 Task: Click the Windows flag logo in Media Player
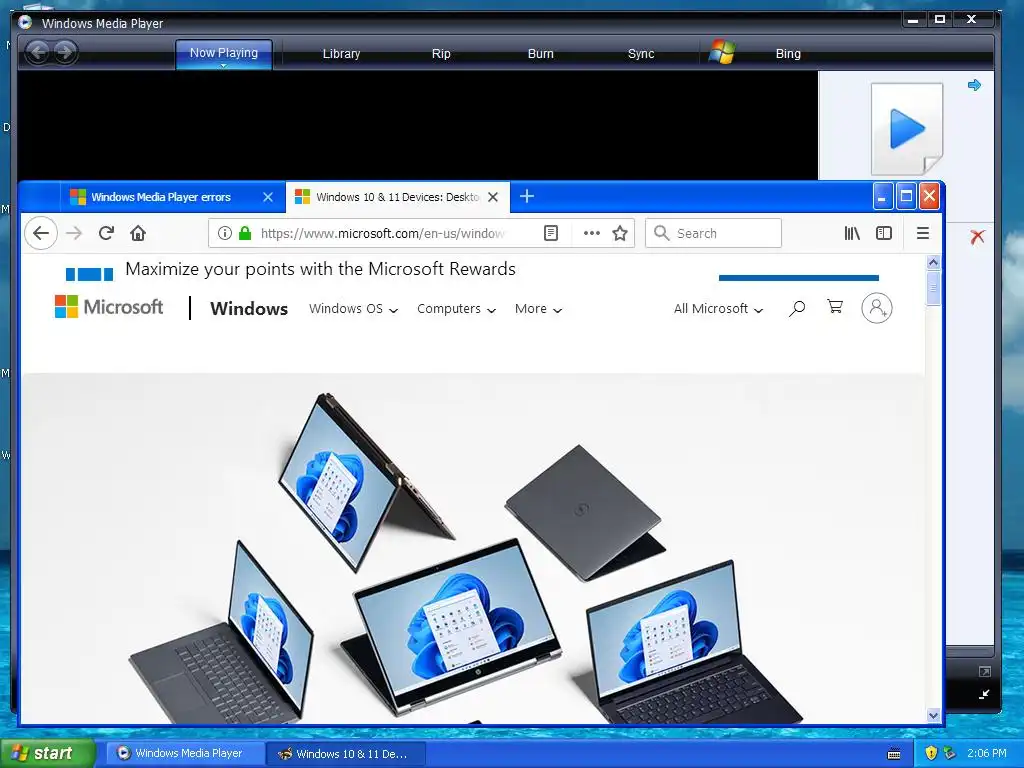722,52
